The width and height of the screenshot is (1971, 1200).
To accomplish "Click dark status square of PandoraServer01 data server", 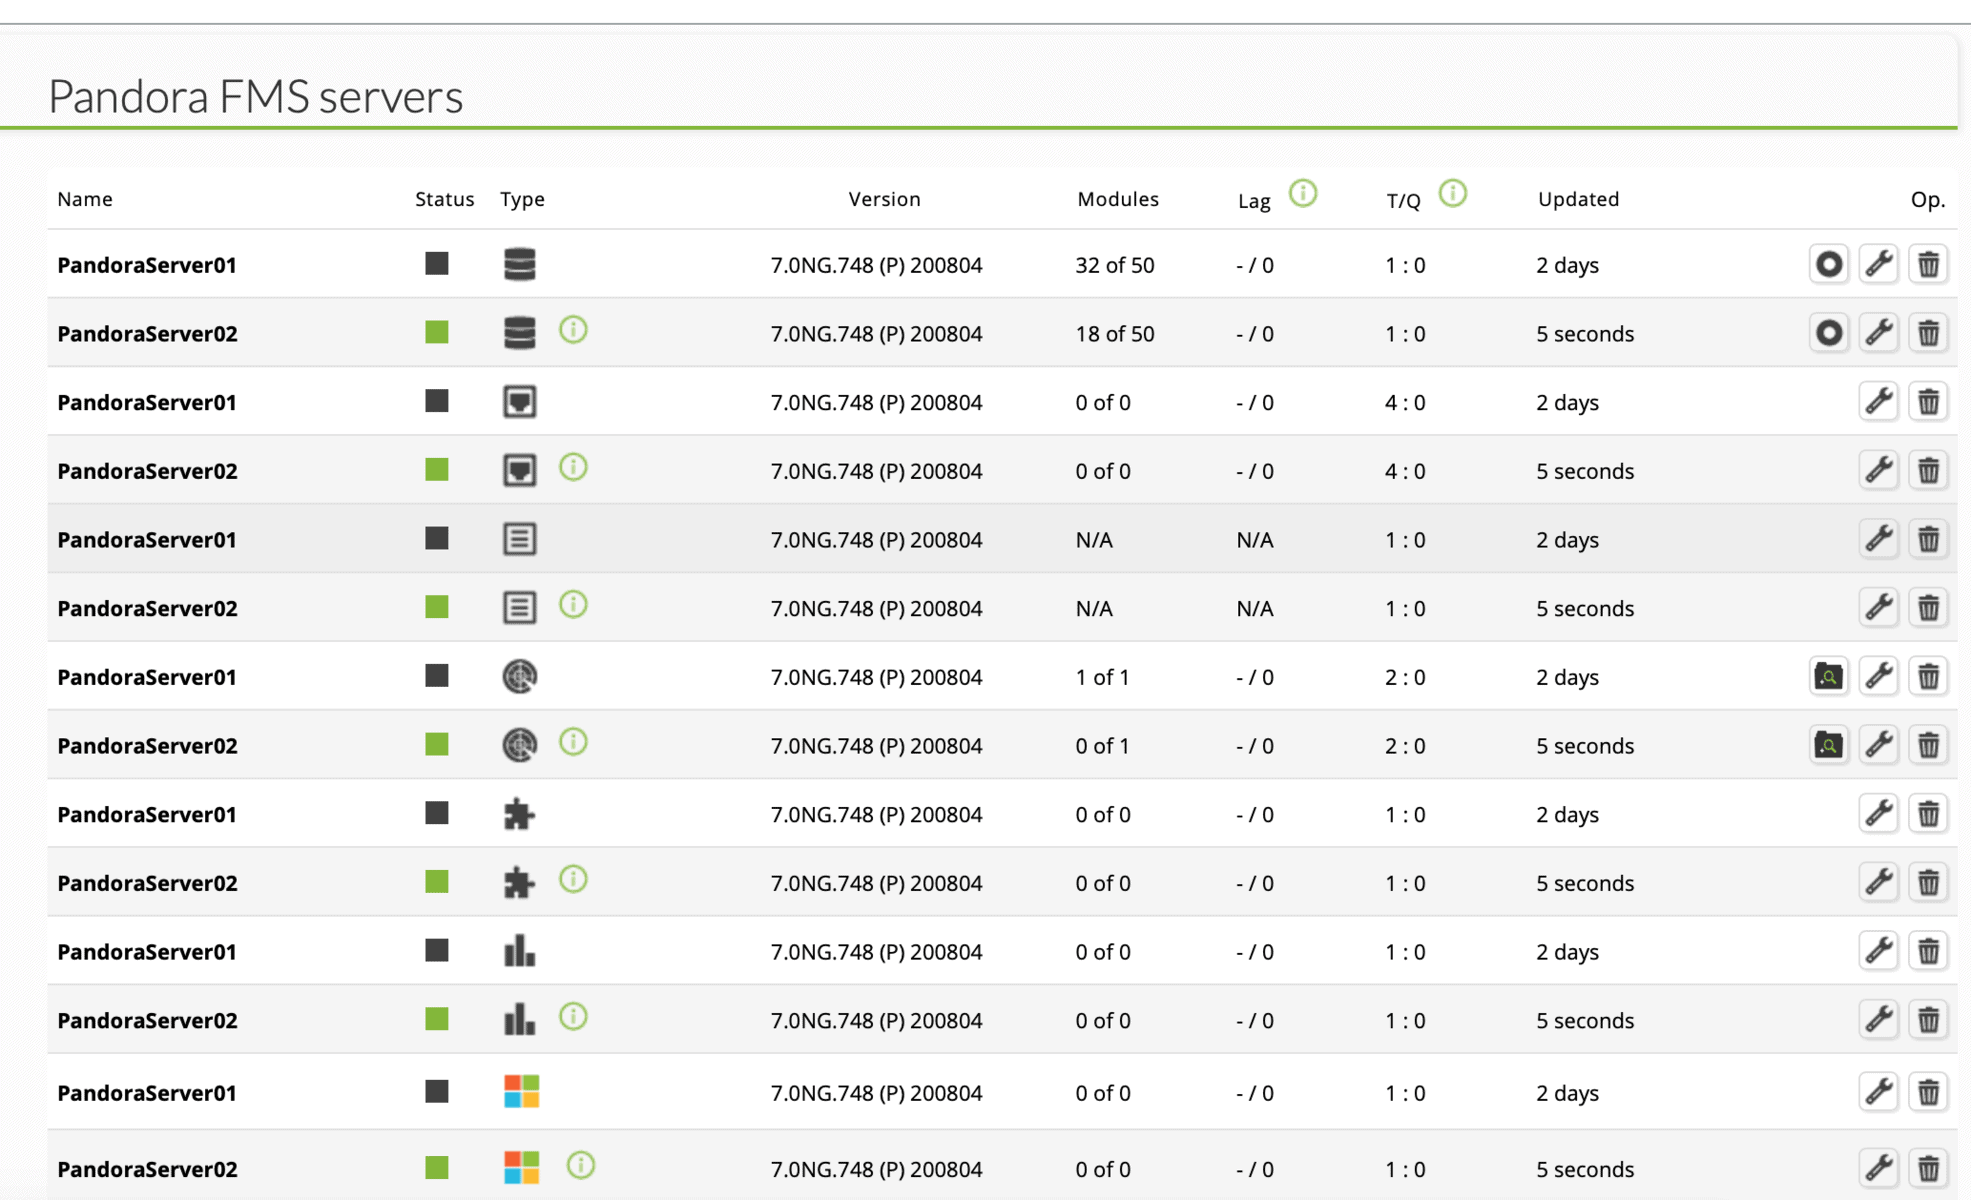I will pos(437,264).
